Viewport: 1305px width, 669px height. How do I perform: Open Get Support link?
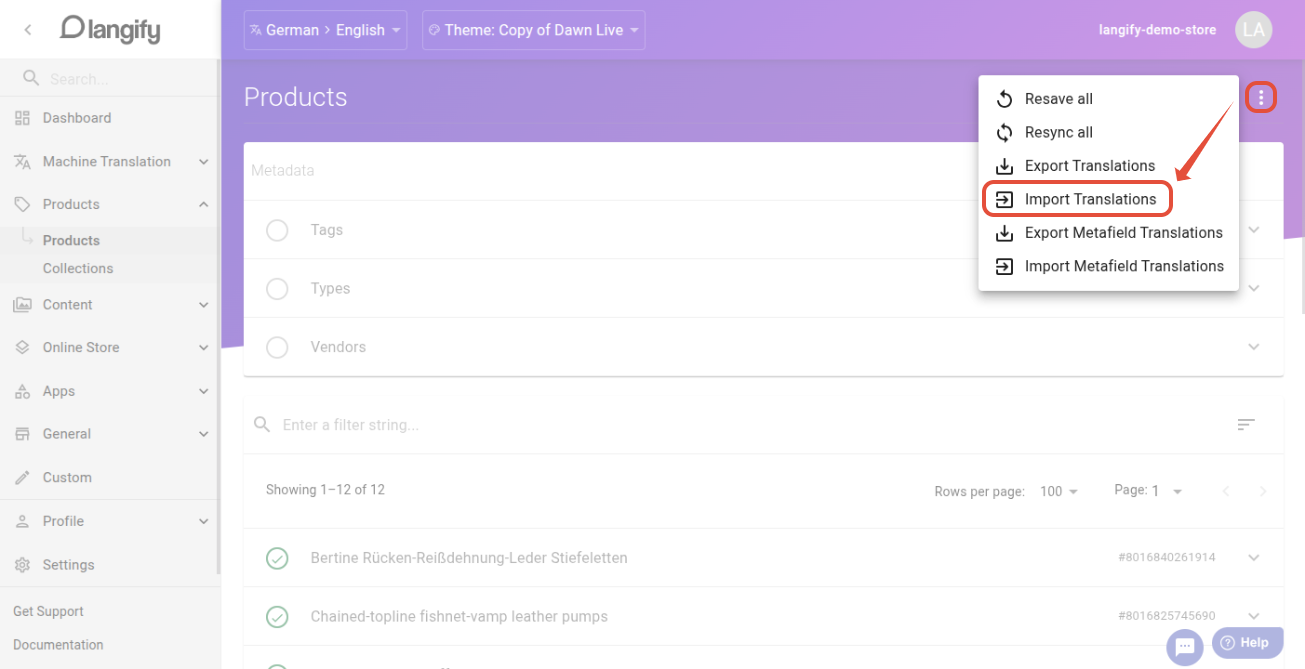(48, 611)
